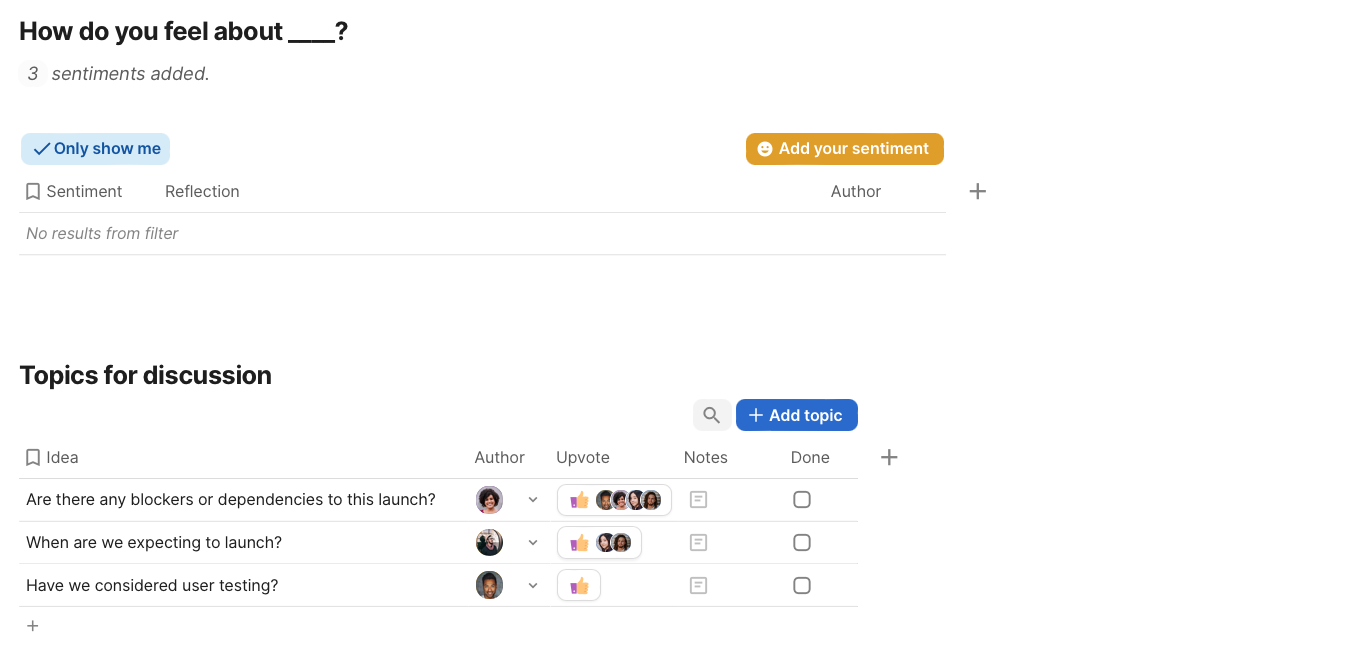Toggle the Only show me filter

tap(96, 149)
